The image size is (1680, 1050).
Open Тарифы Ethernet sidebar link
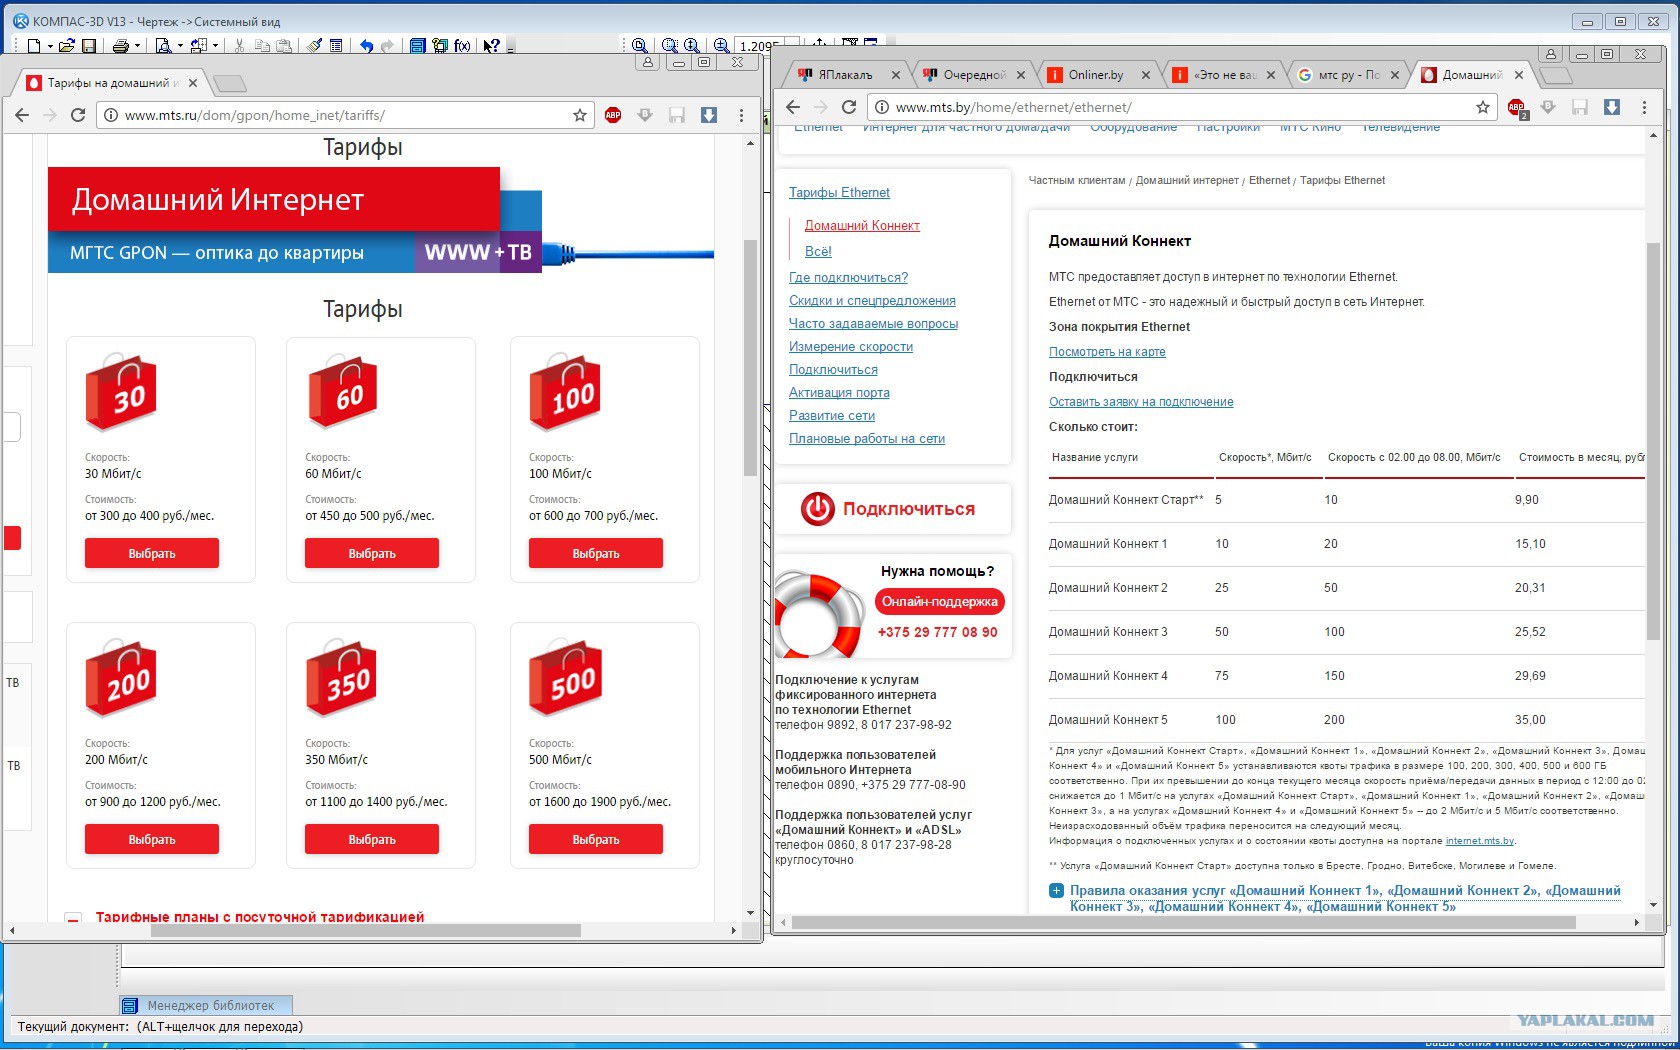(839, 192)
